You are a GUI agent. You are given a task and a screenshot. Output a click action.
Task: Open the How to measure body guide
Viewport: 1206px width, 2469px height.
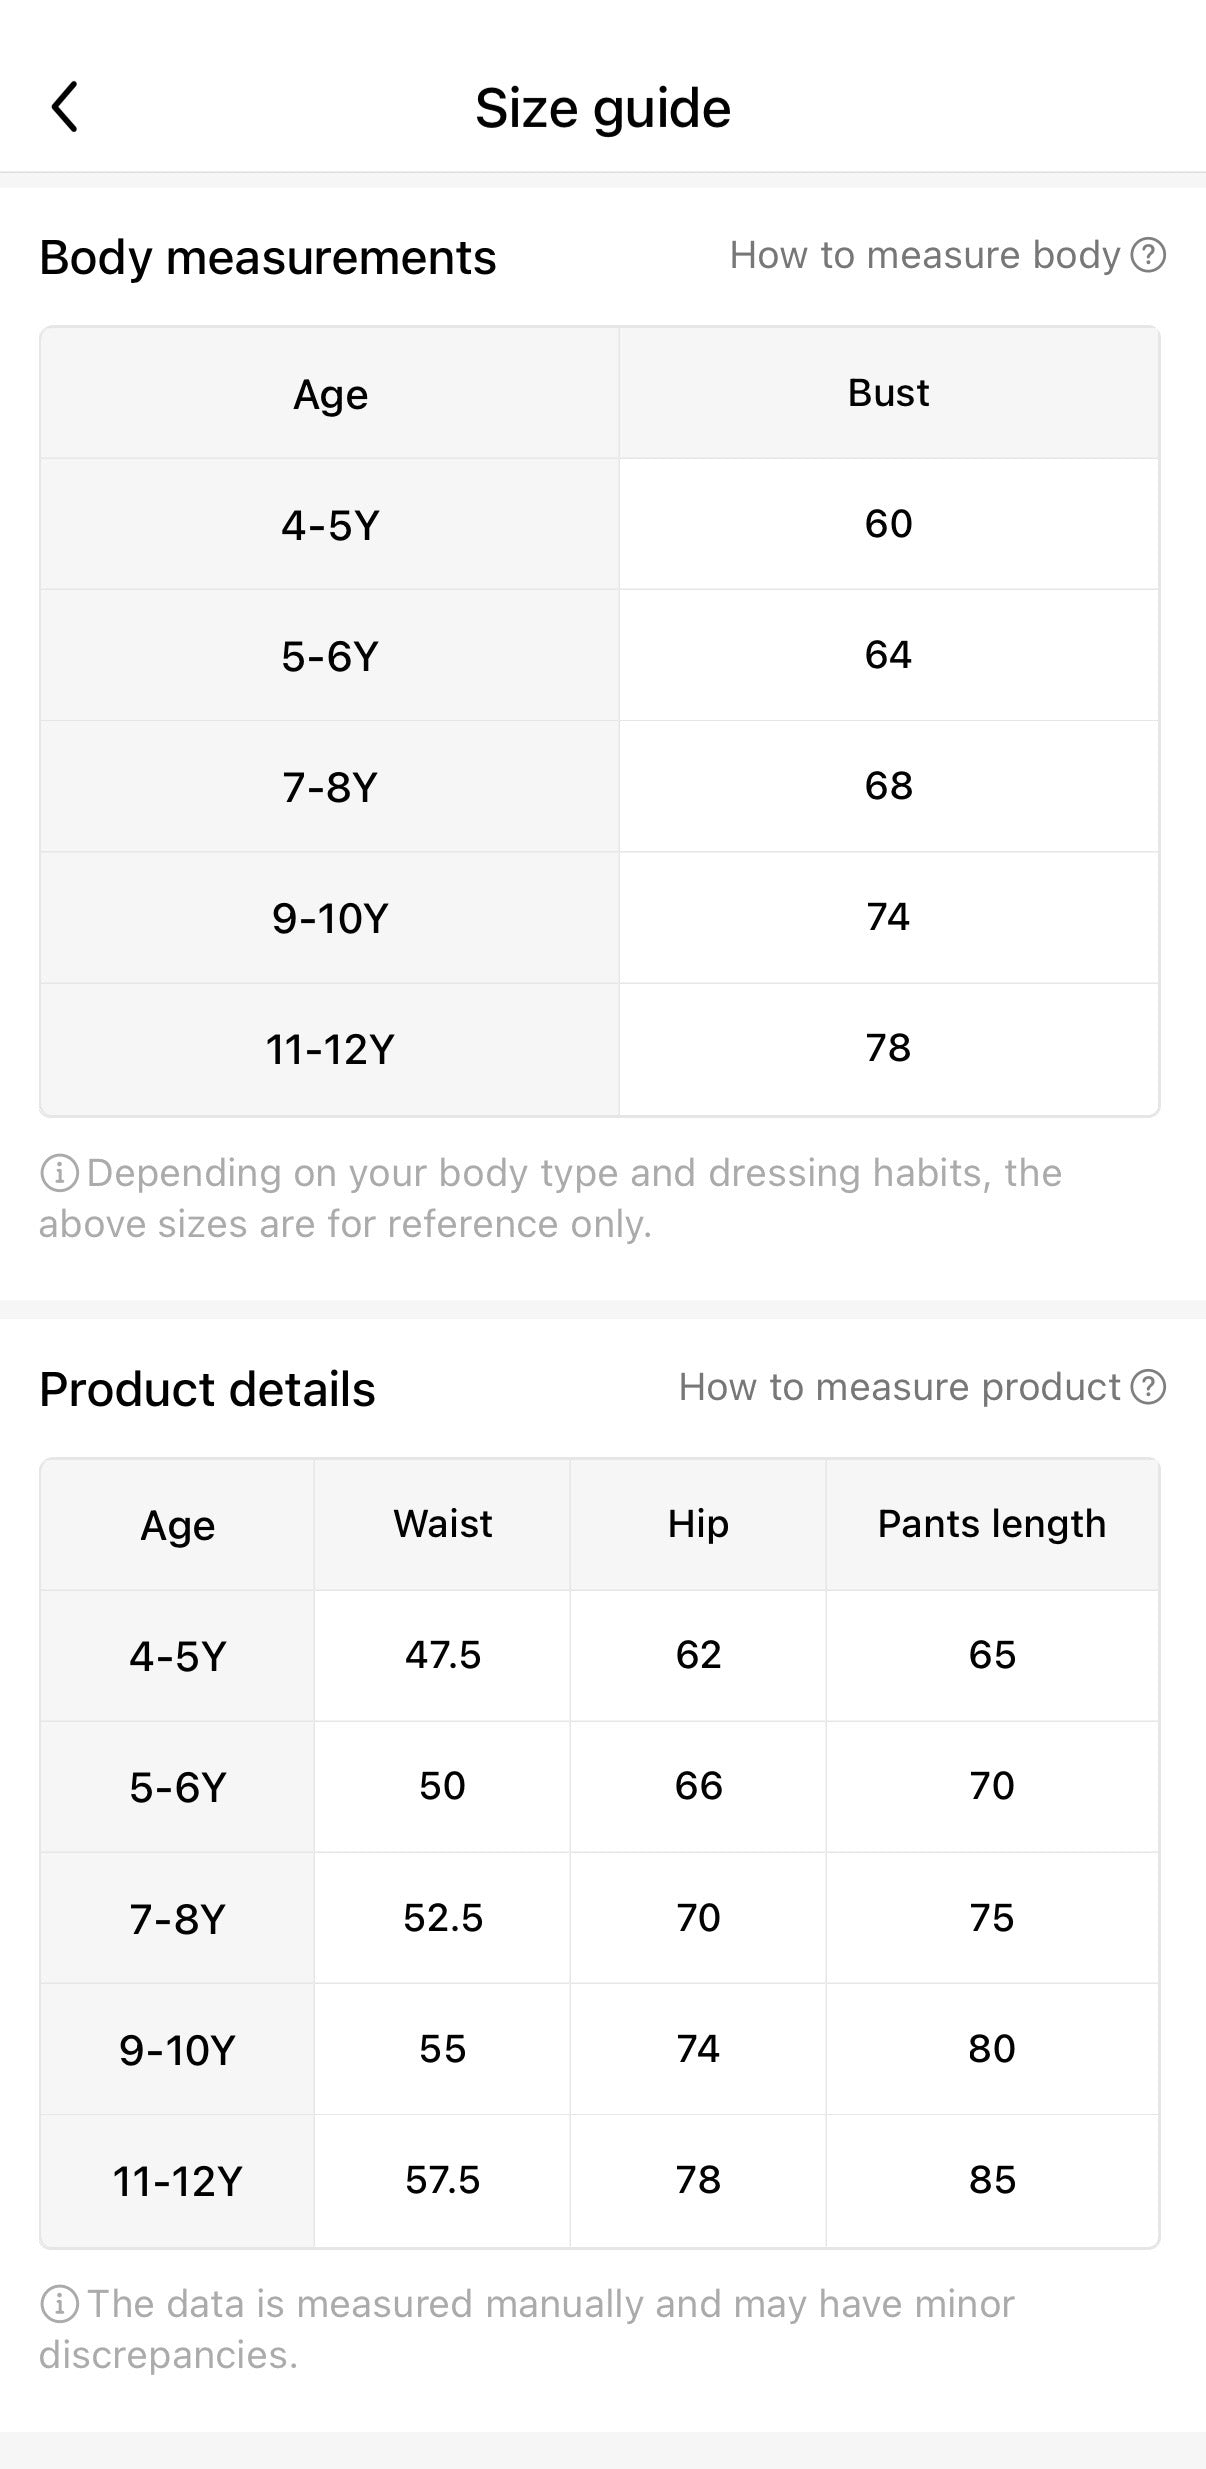(x=925, y=255)
